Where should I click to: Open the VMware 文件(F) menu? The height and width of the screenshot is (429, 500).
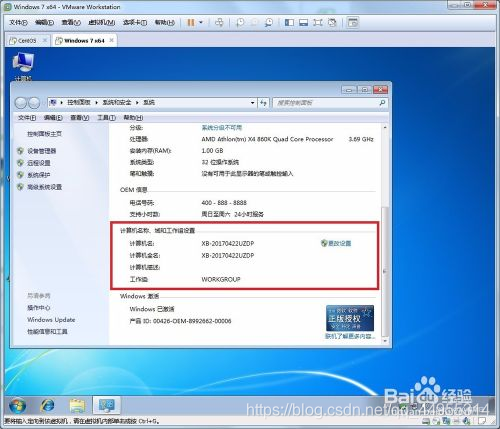point(18,23)
